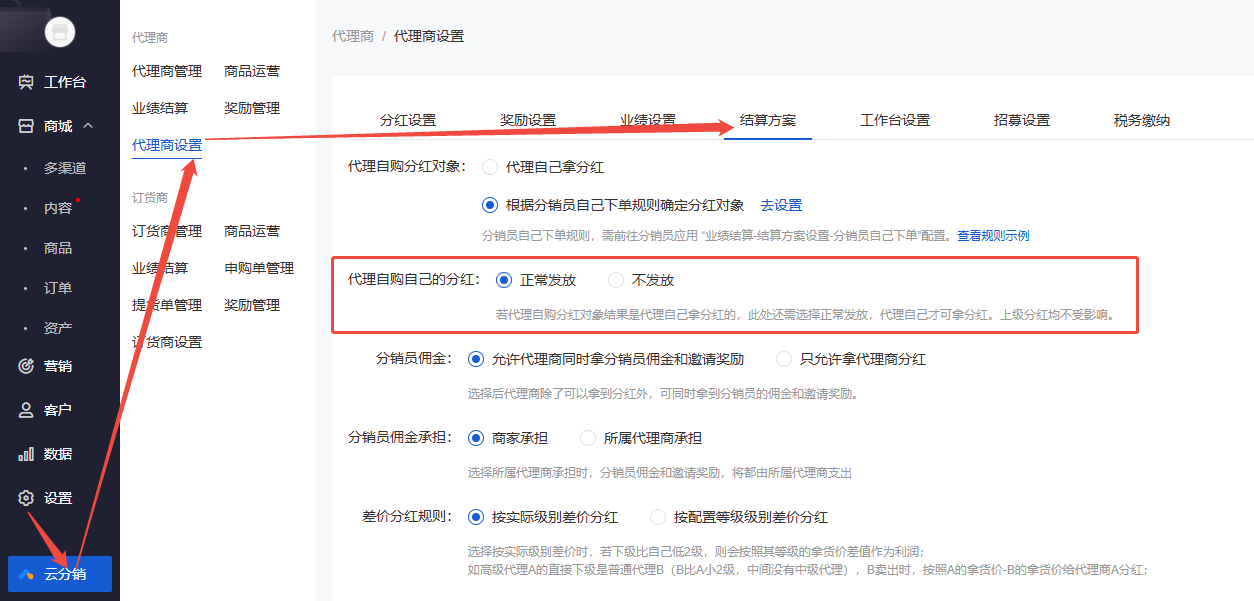Click the 商城 store icon
1254x601 pixels.
pos(26,126)
